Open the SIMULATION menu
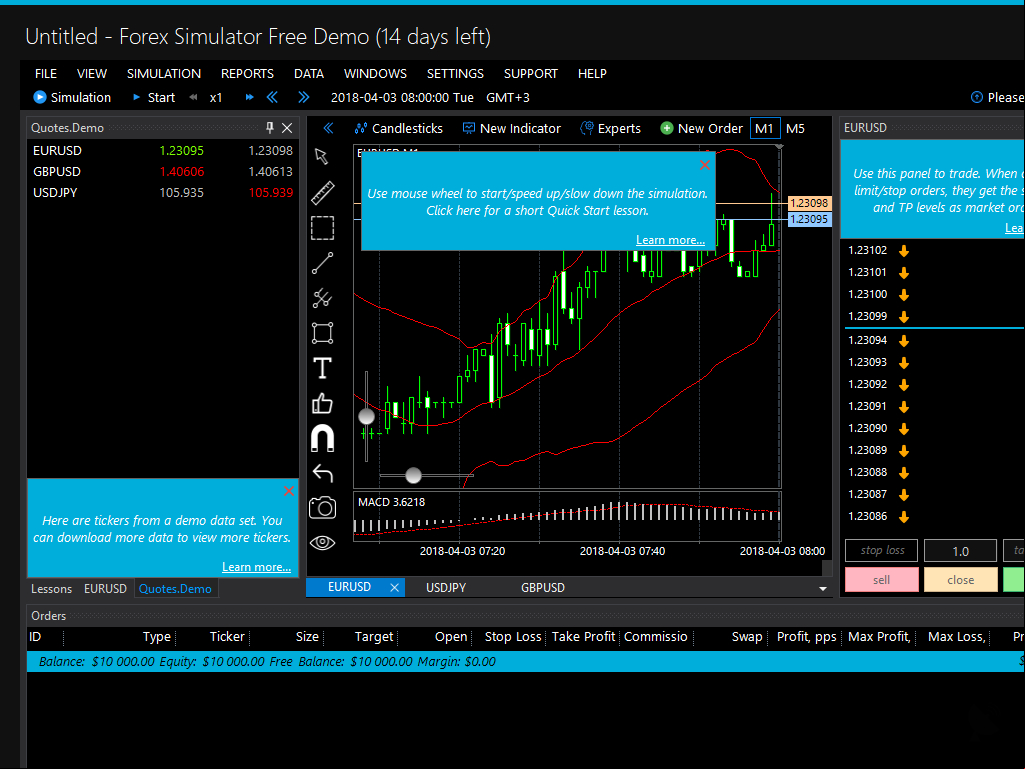The height and width of the screenshot is (769, 1025). click(163, 73)
